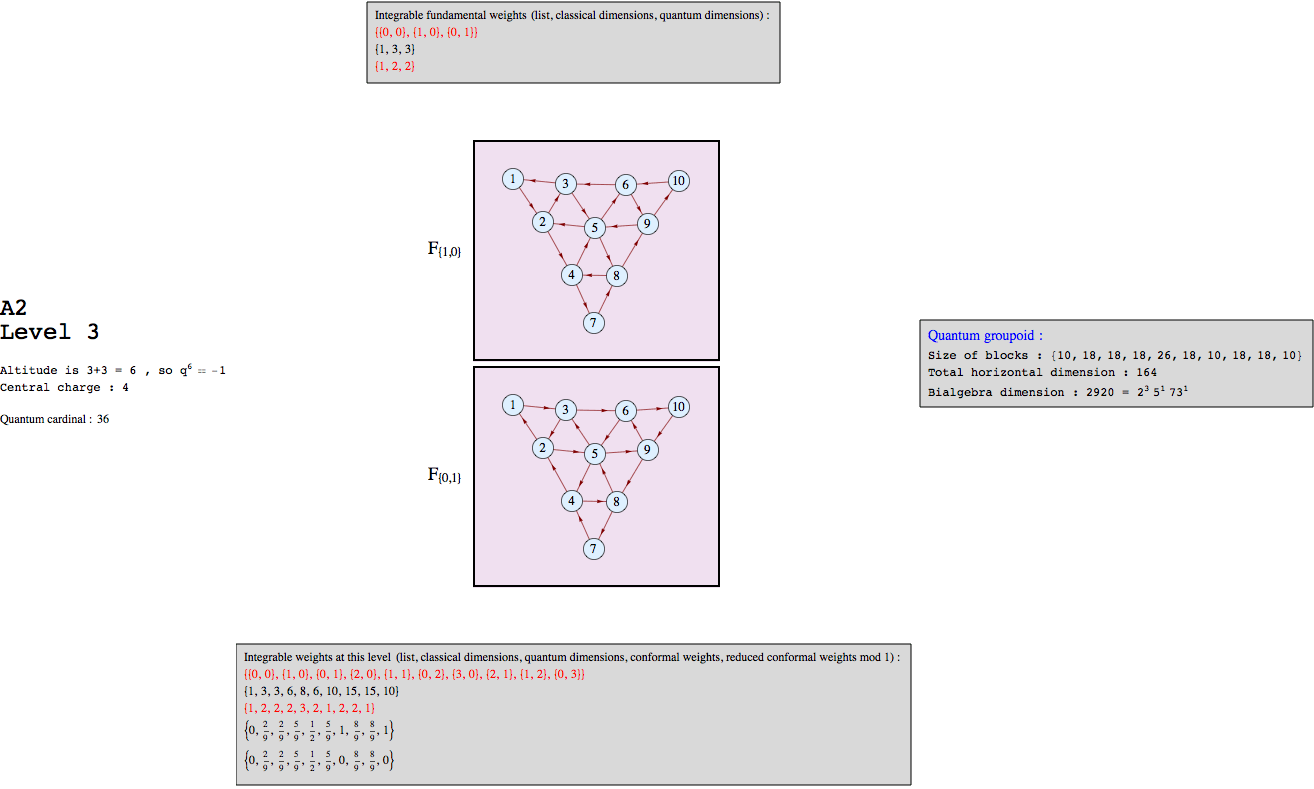
Task: Click 'Total horizontal dimension : 164' text
Action: click(1042, 373)
